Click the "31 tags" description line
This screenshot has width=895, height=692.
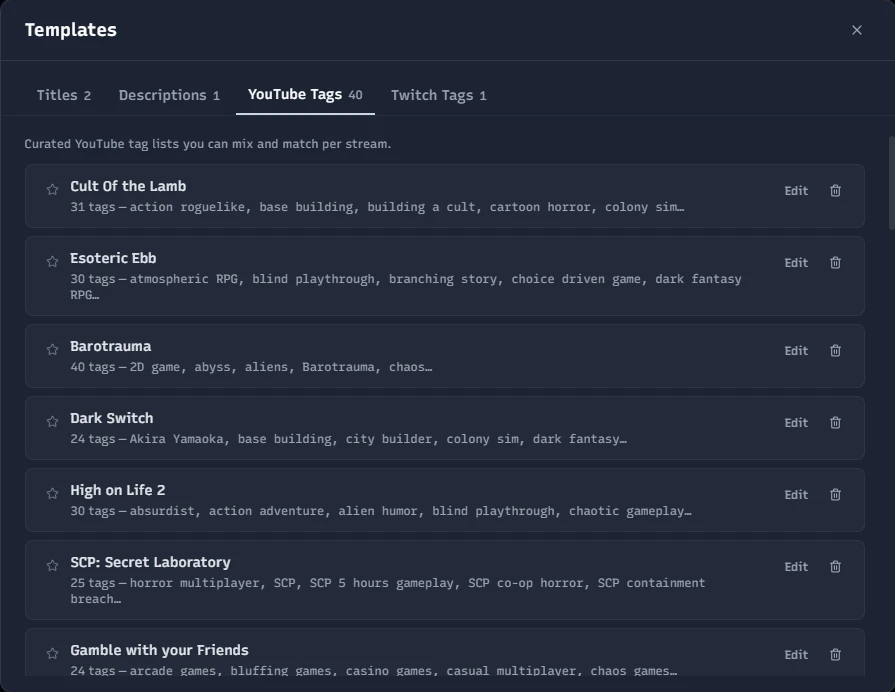tap(377, 207)
